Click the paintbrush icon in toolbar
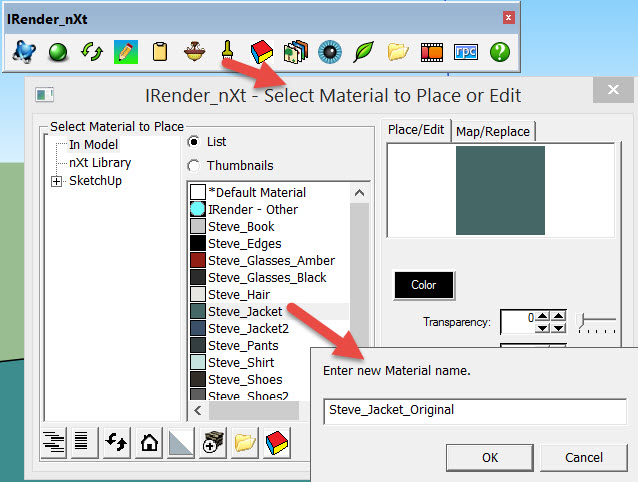Image resolution: width=638 pixels, height=482 pixels. coord(227,51)
